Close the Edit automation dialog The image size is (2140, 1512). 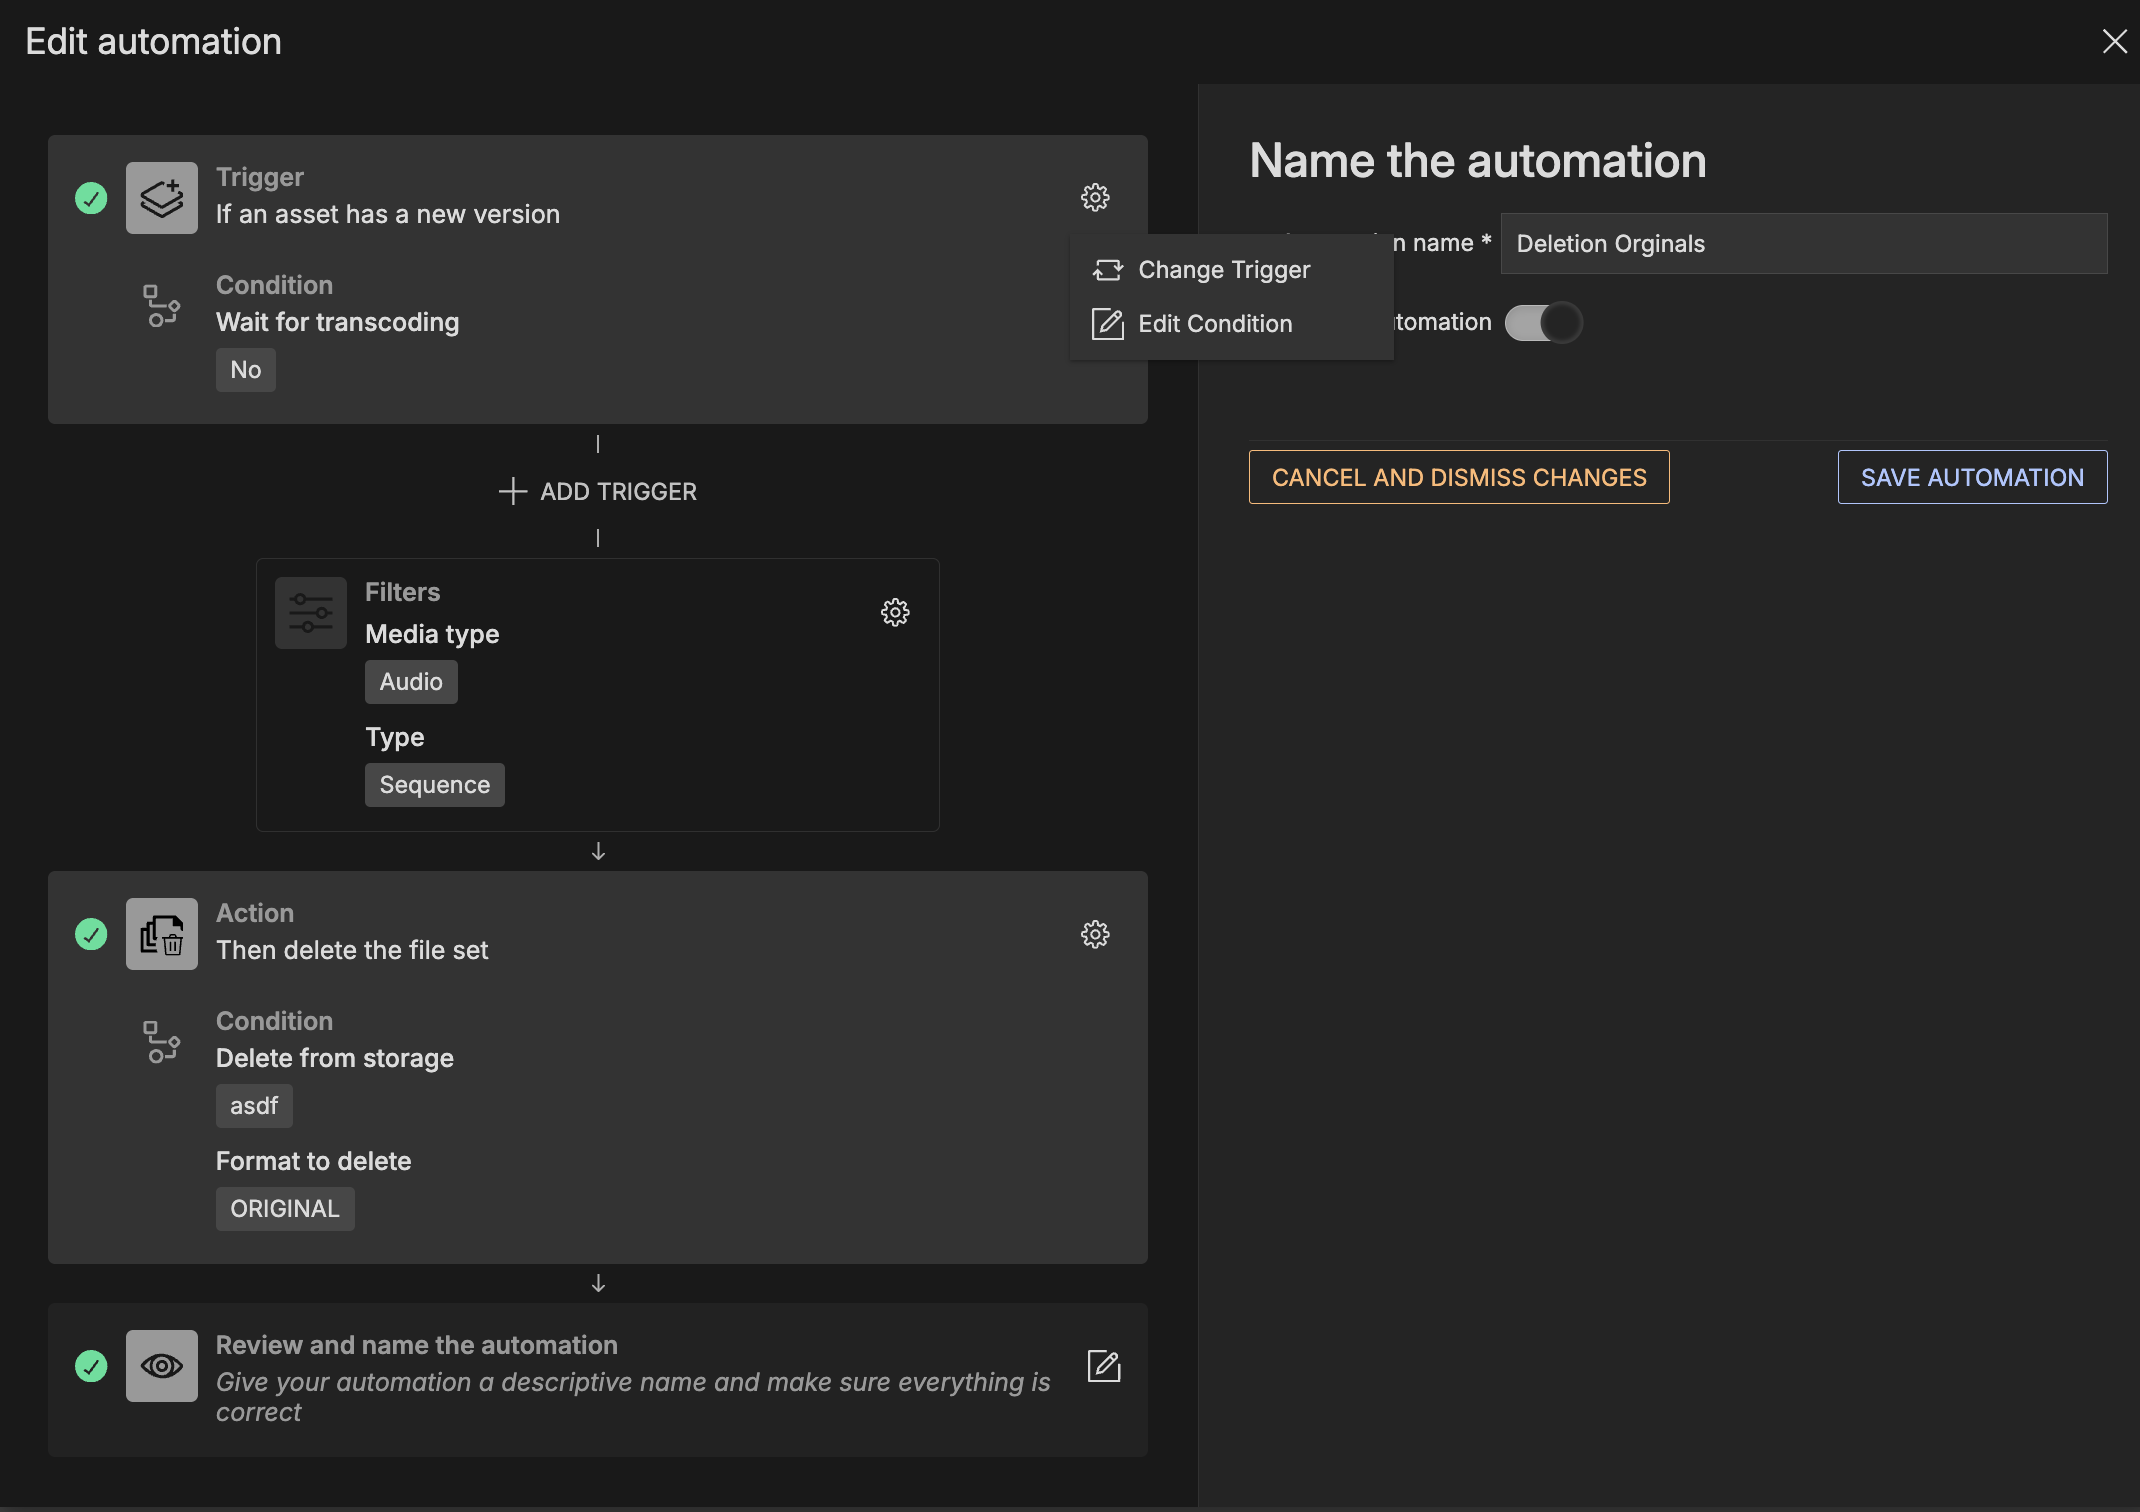[2114, 41]
